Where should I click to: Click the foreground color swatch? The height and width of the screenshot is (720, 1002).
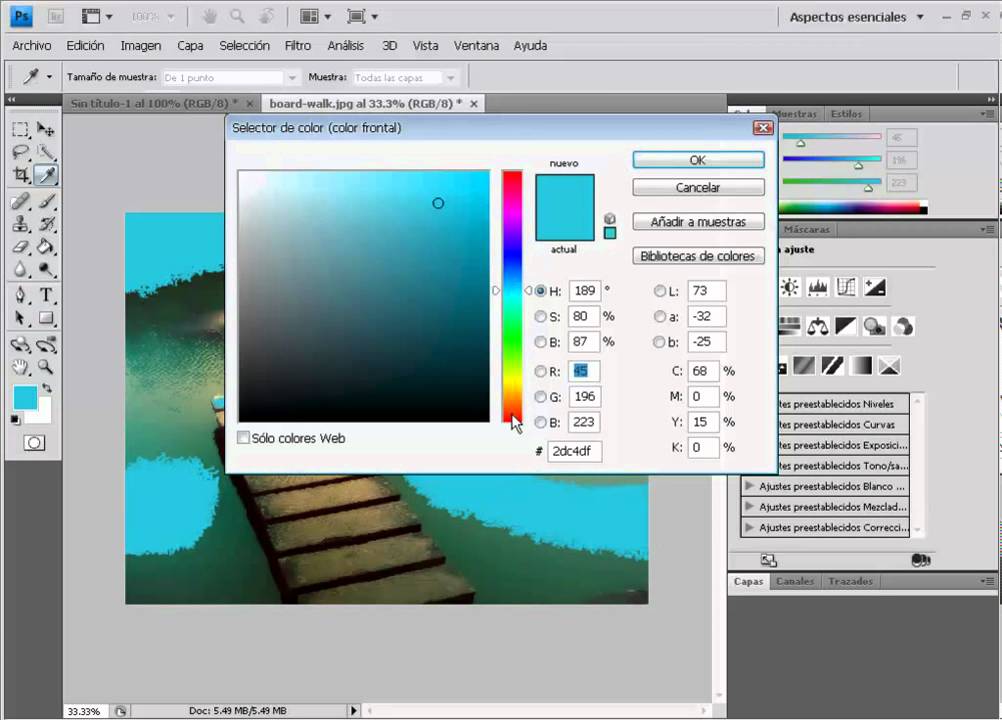(x=26, y=397)
